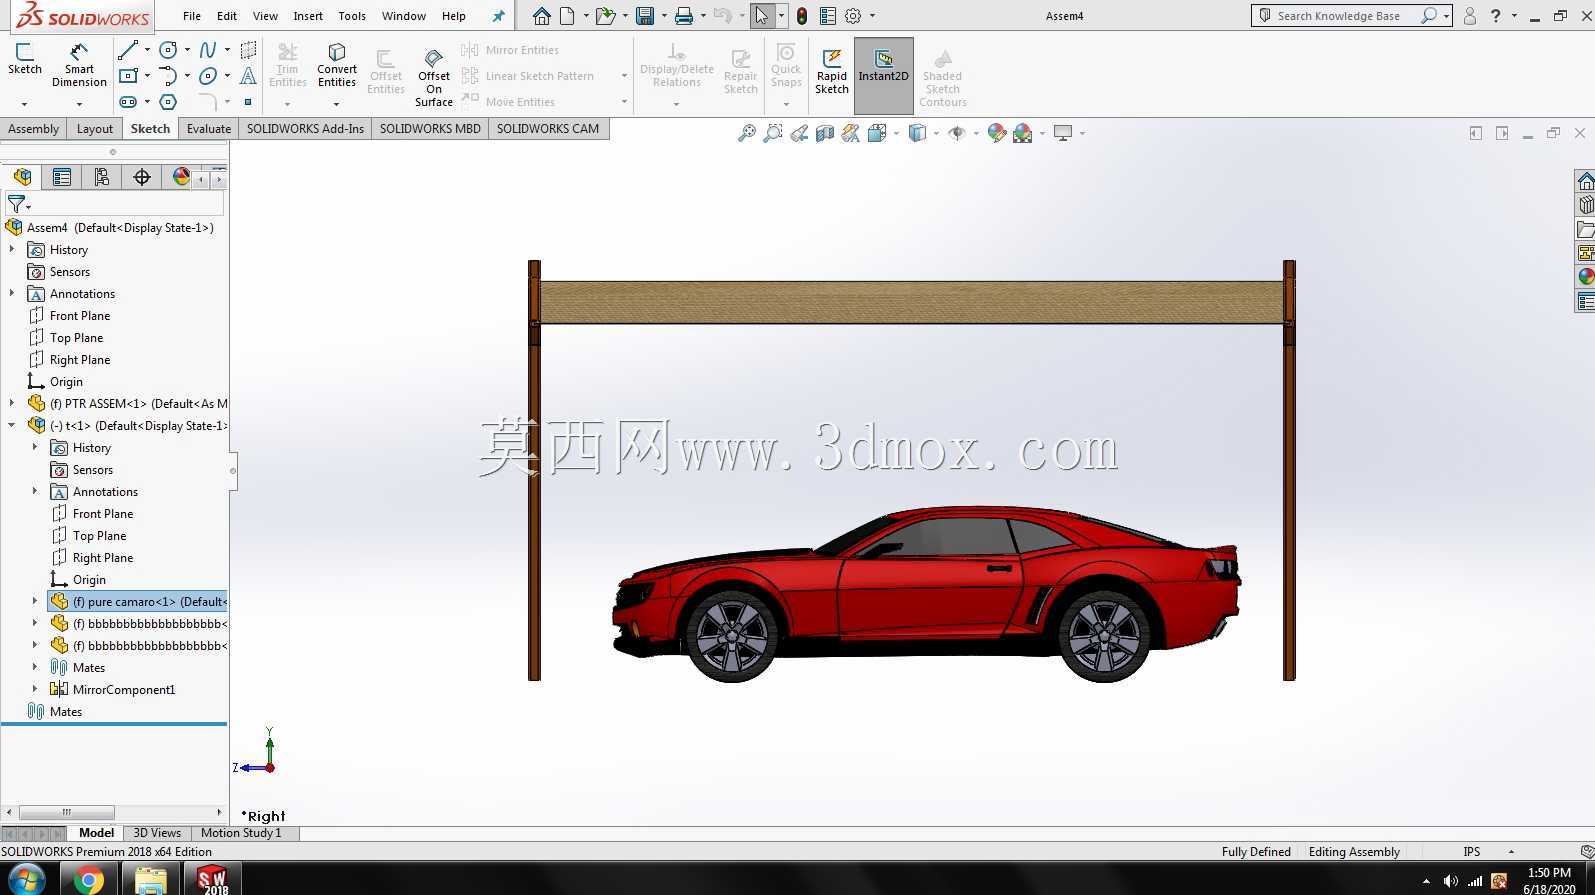Toggle the Sketch button on ribbon
This screenshot has width=1595, height=895.
coord(25,58)
